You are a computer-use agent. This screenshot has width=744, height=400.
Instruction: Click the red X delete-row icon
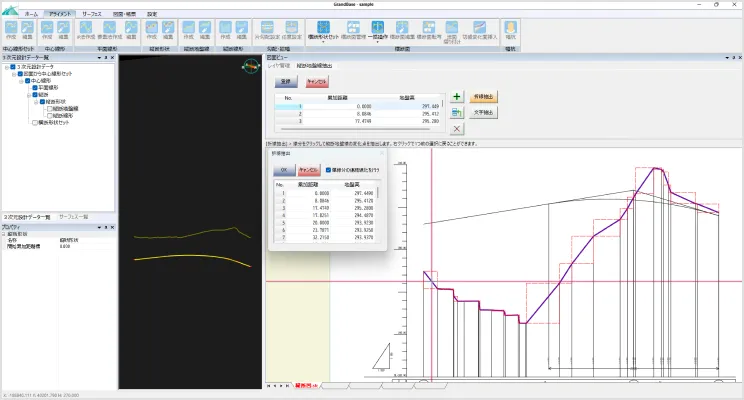(x=456, y=129)
